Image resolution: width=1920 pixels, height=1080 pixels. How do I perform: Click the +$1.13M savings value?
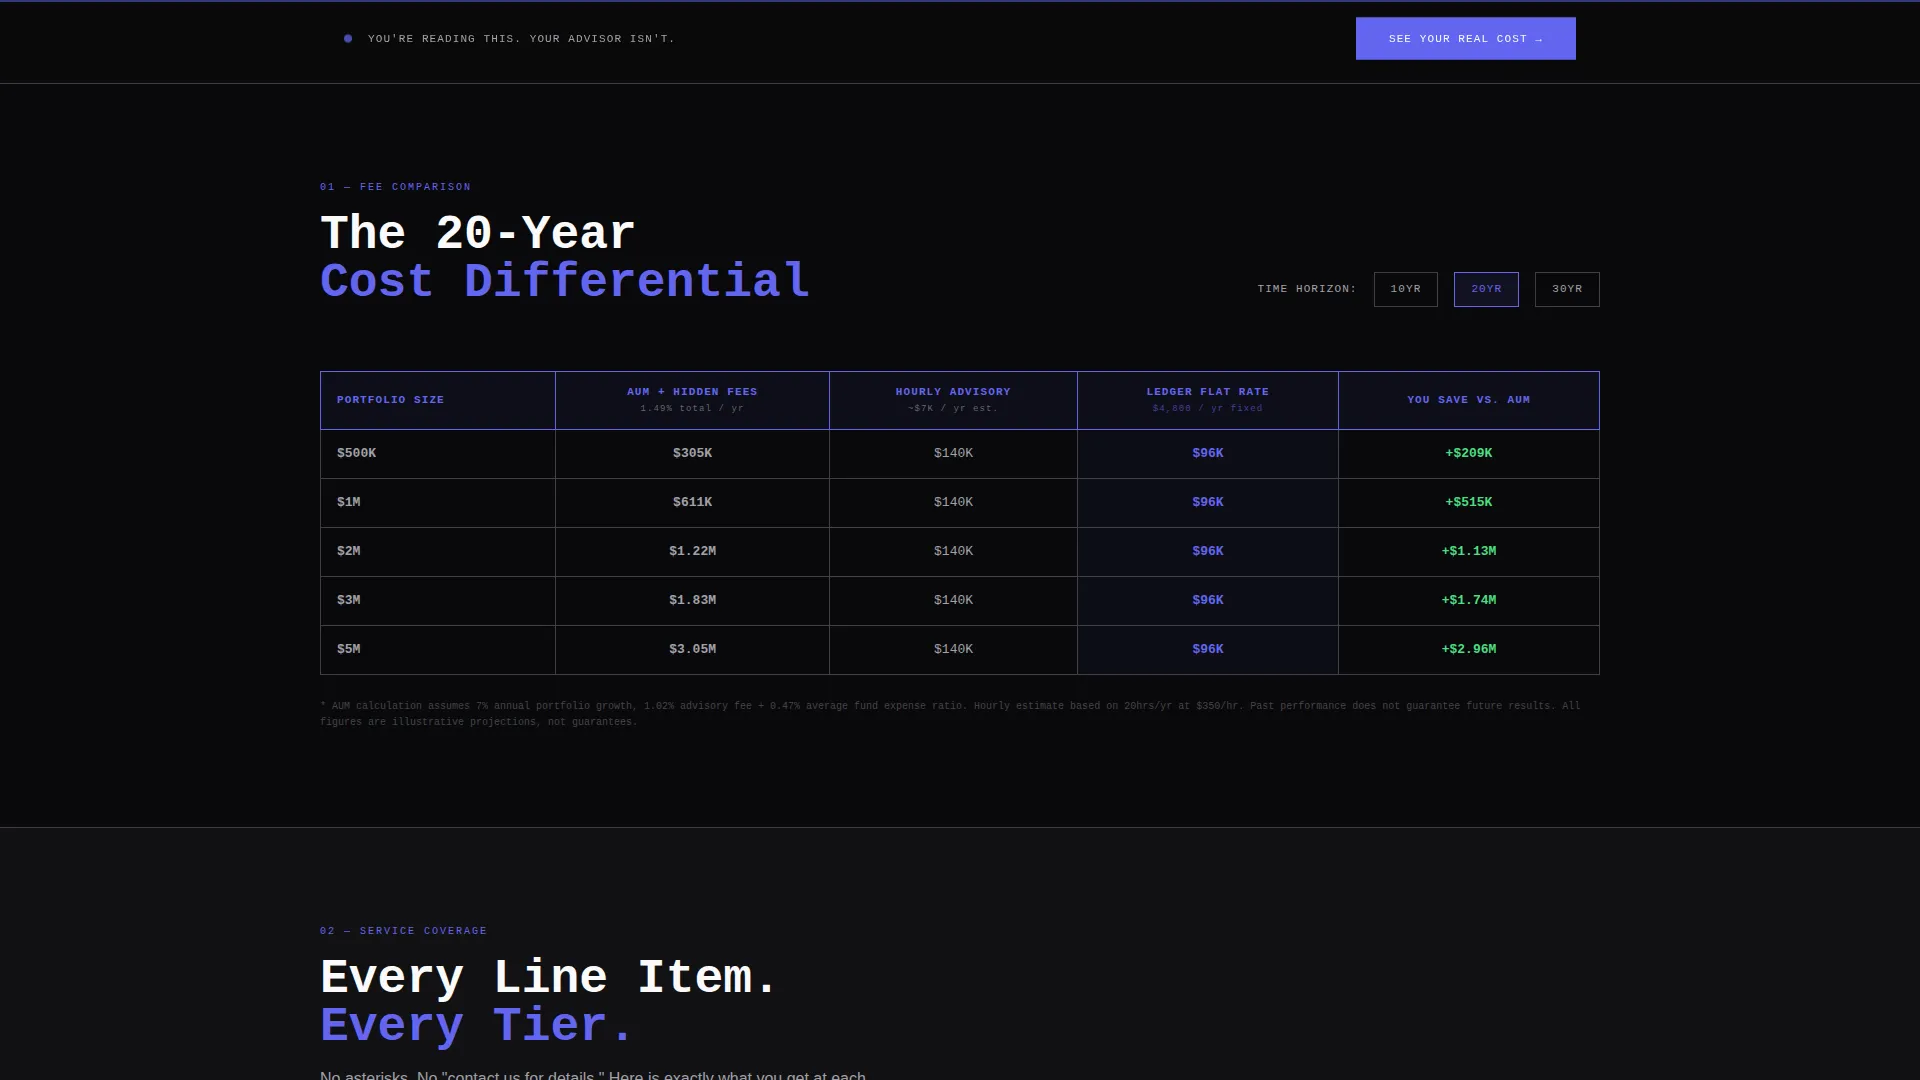pos(1468,551)
